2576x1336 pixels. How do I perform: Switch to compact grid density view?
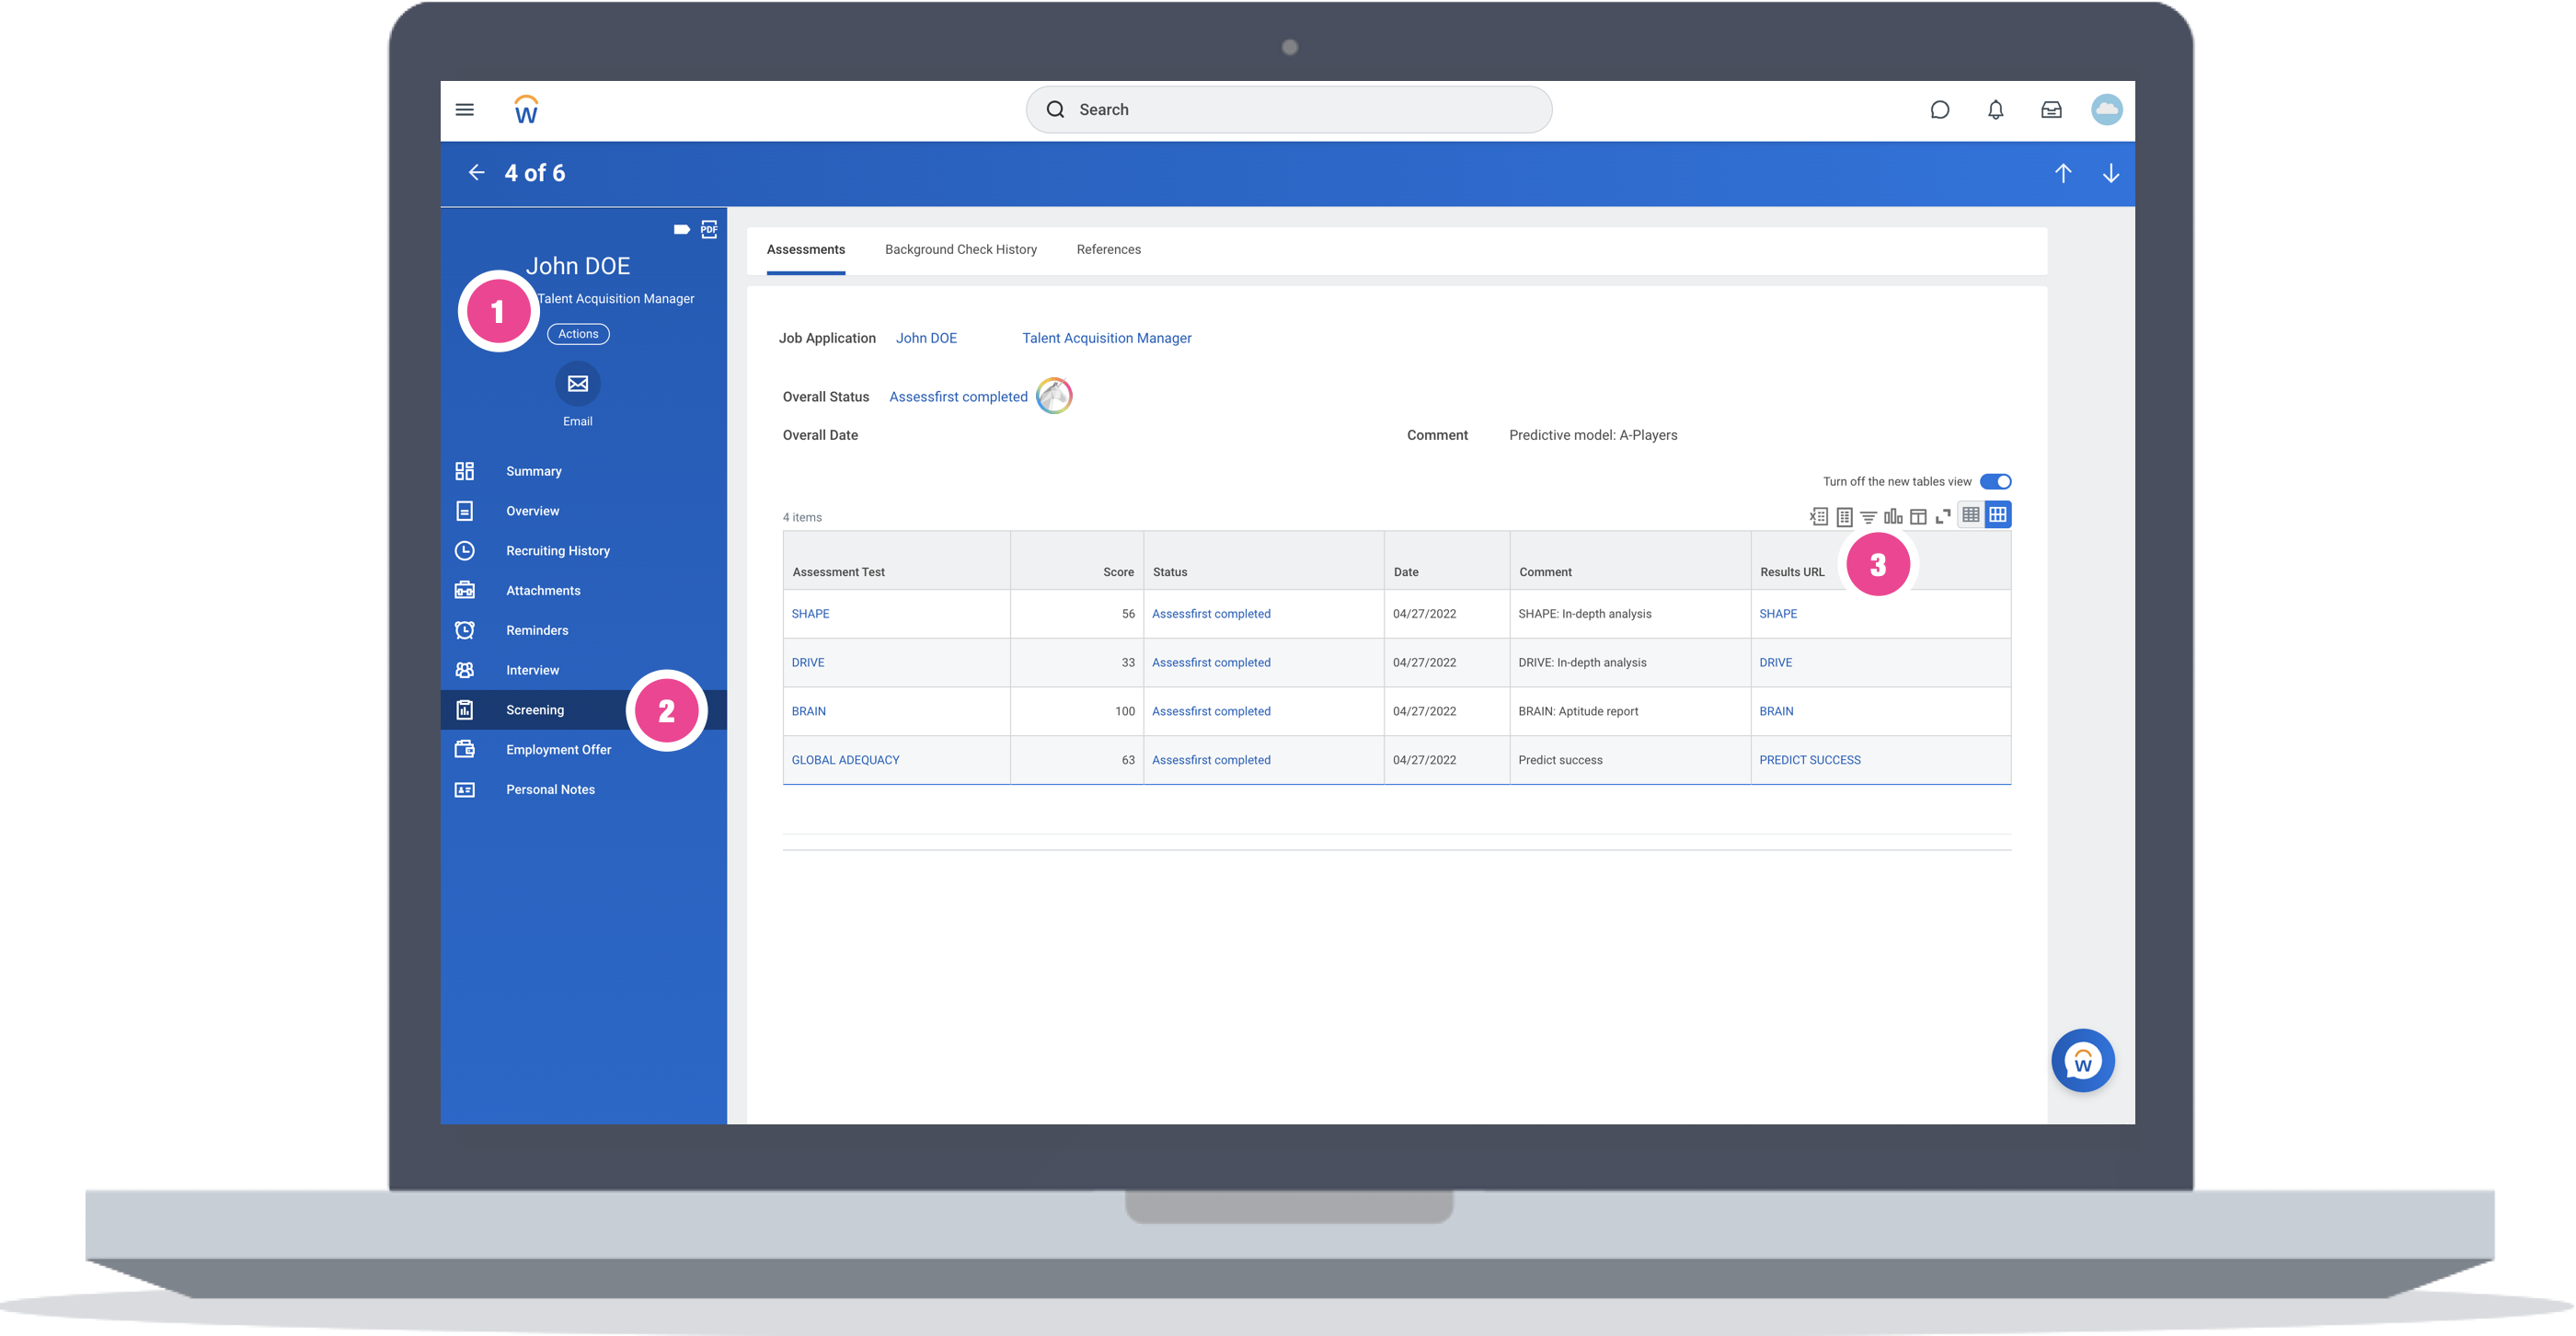pos(1970,515)
